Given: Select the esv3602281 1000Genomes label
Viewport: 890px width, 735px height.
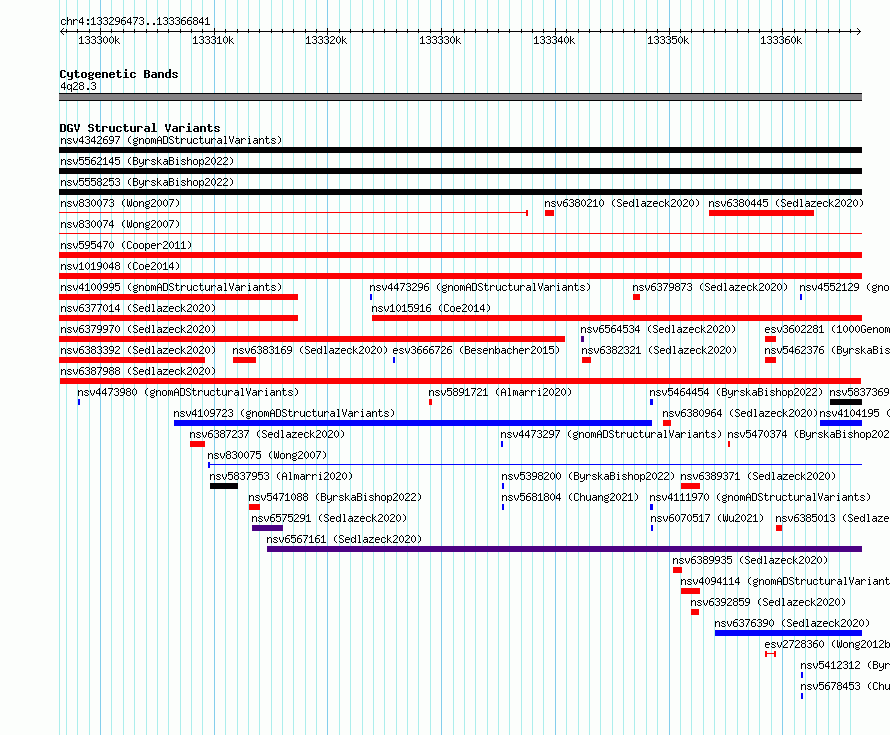Looking at the screenshot, I should coord(827,329).
